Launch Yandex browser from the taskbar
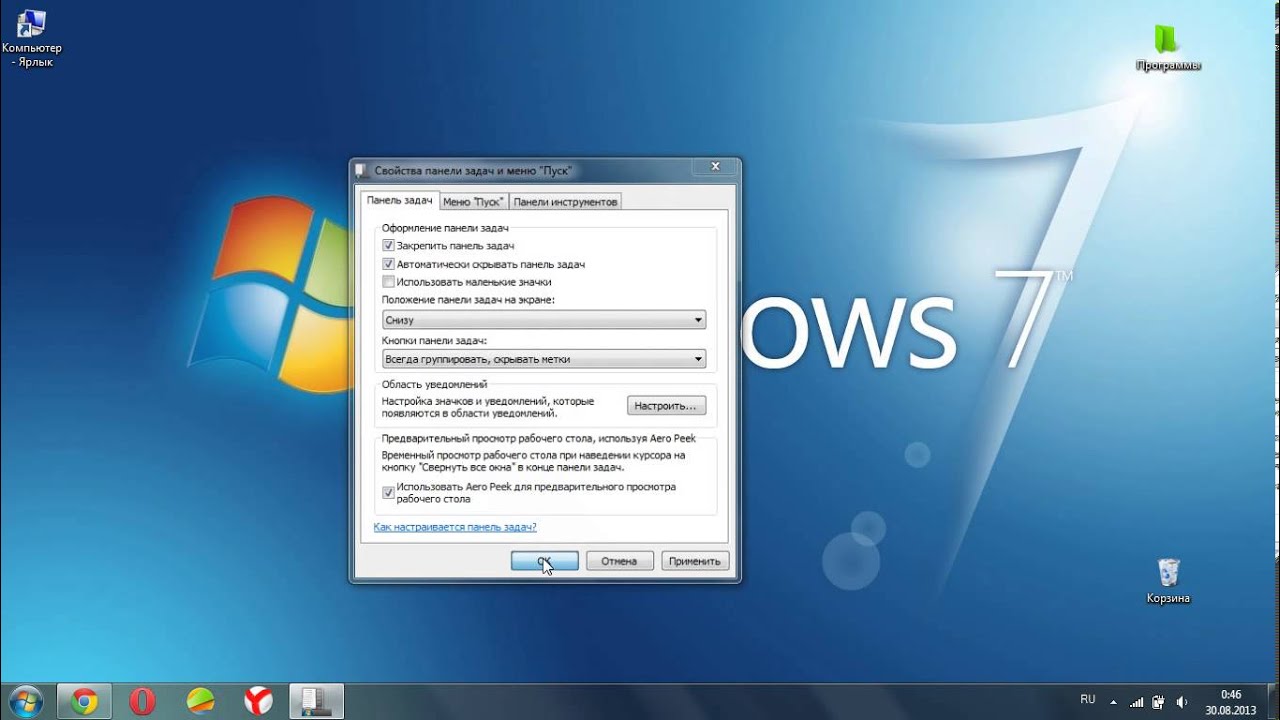Viewport: 1280px width, 720px height. coord(258,702)
